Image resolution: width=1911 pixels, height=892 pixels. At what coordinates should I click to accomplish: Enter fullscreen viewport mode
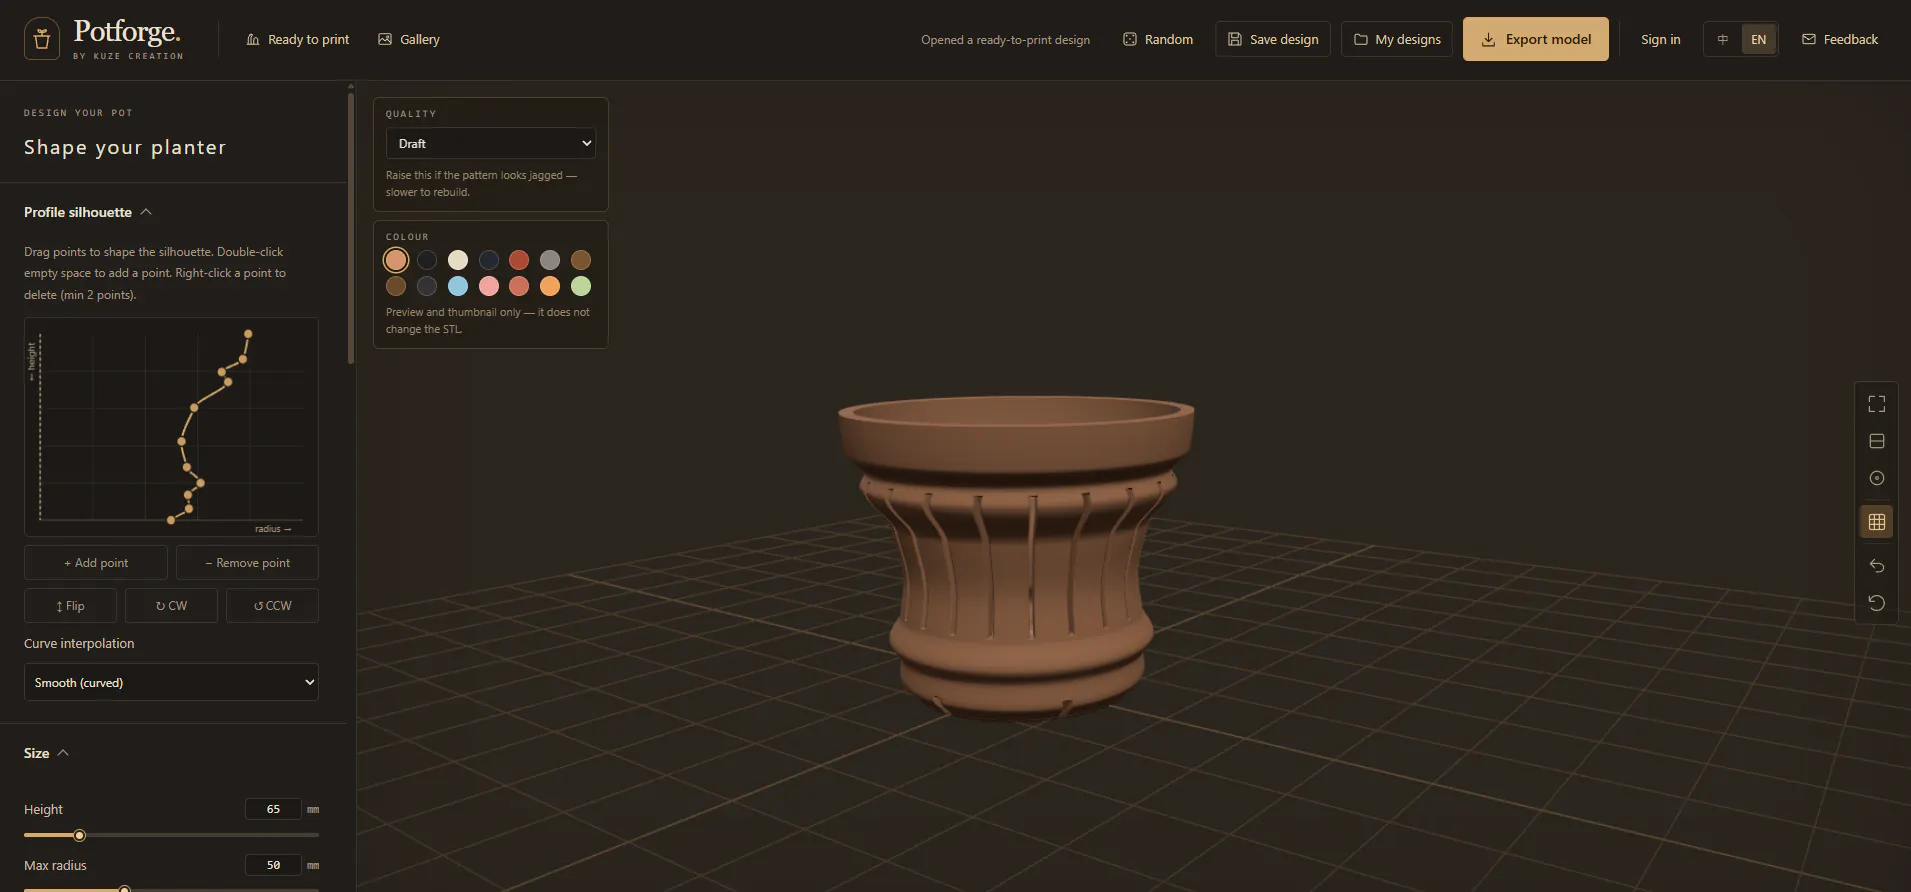pyautogui.click(x=1877, y=404)
